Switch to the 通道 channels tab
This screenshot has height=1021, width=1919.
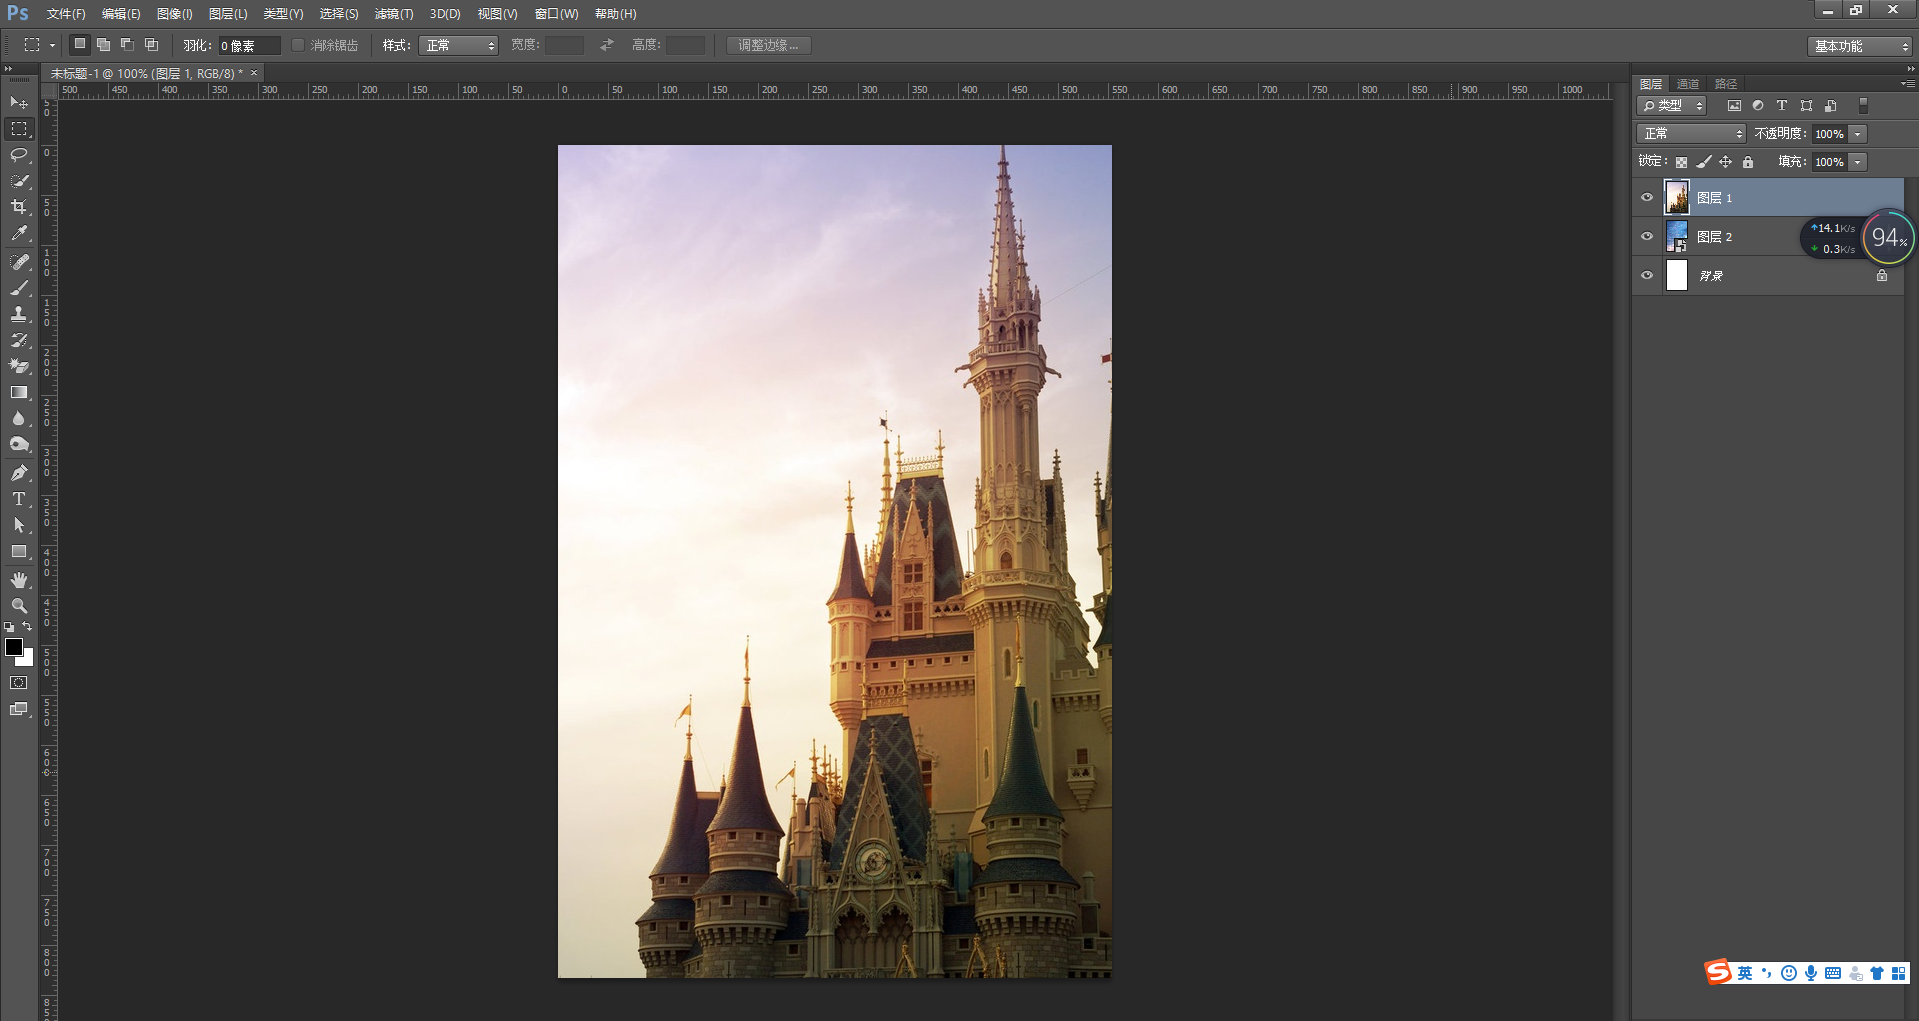[1688, 84]
